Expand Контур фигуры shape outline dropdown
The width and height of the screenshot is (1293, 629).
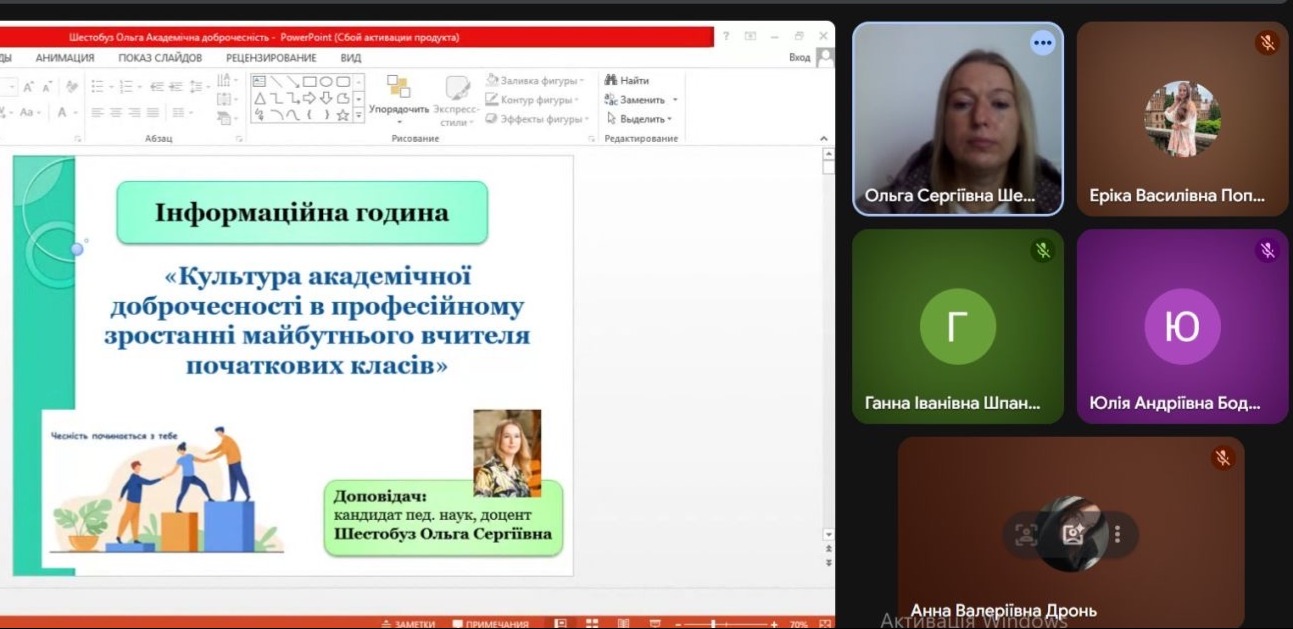coord(581,99)
